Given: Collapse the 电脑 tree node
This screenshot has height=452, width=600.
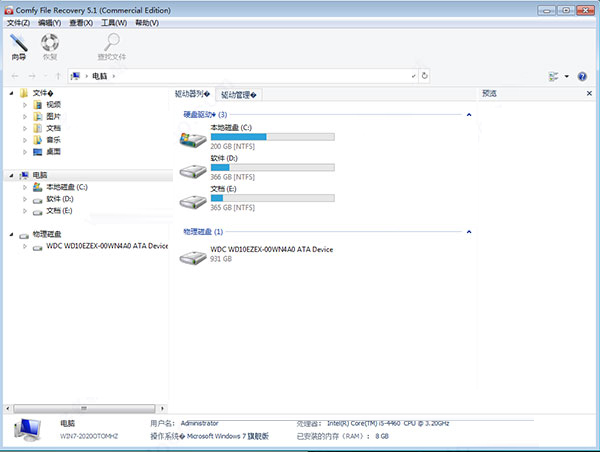Looking at the screenshot, I should pos(12,175).
